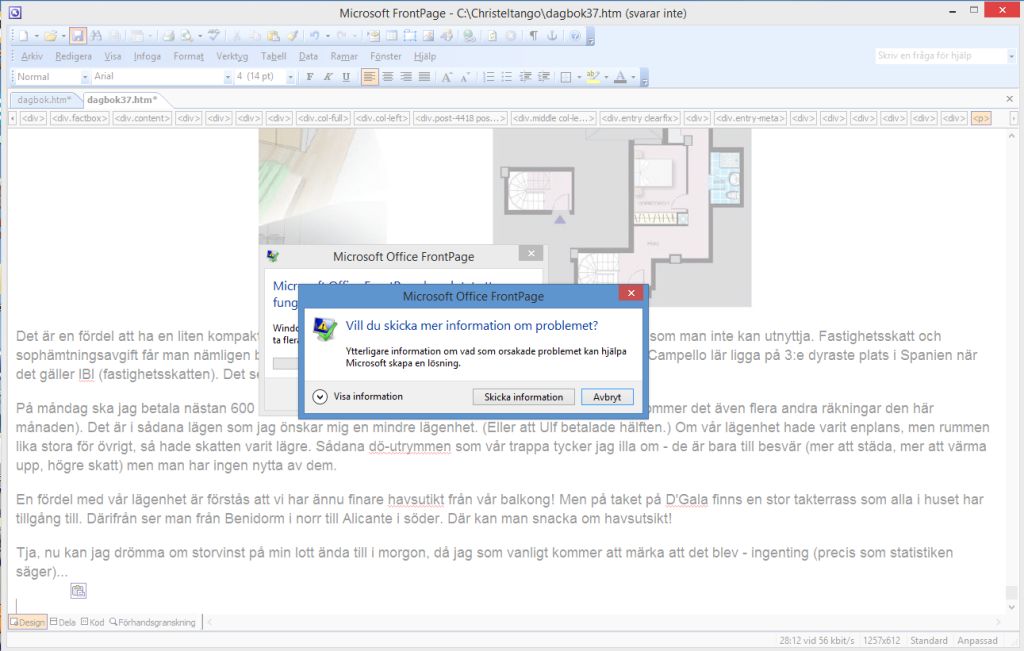Click the Paste Options smart tag icon
This screenshot has height=651, width=1024.
tap(78, 590)
